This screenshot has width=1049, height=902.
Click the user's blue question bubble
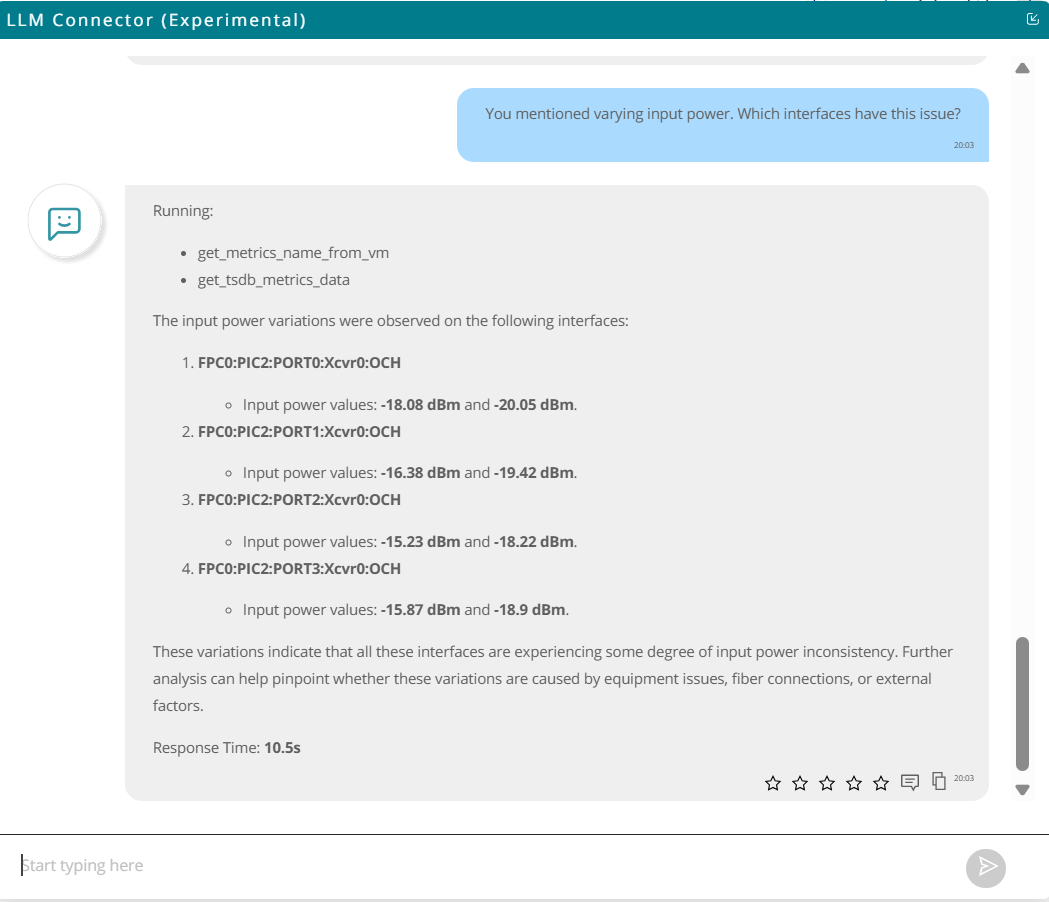click(722, 124)
